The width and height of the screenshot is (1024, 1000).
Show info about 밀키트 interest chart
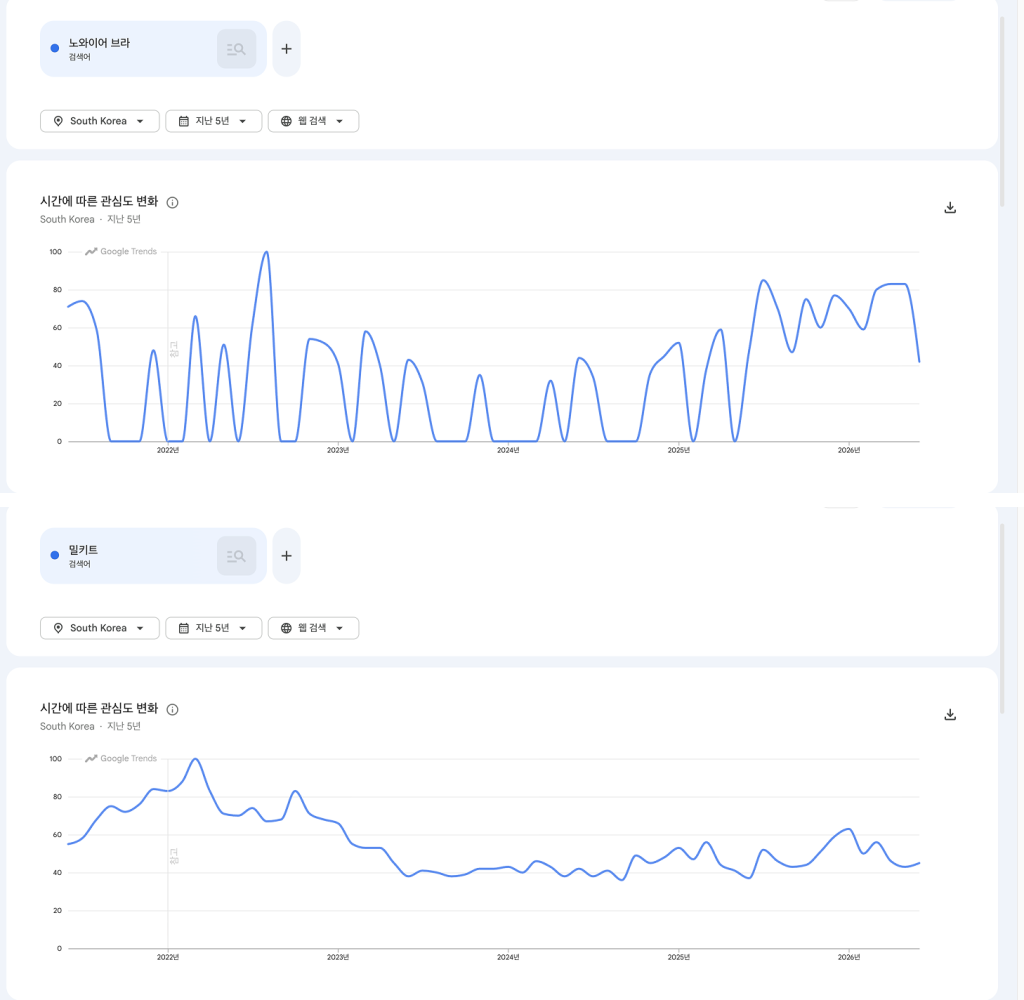click(172, 709)
